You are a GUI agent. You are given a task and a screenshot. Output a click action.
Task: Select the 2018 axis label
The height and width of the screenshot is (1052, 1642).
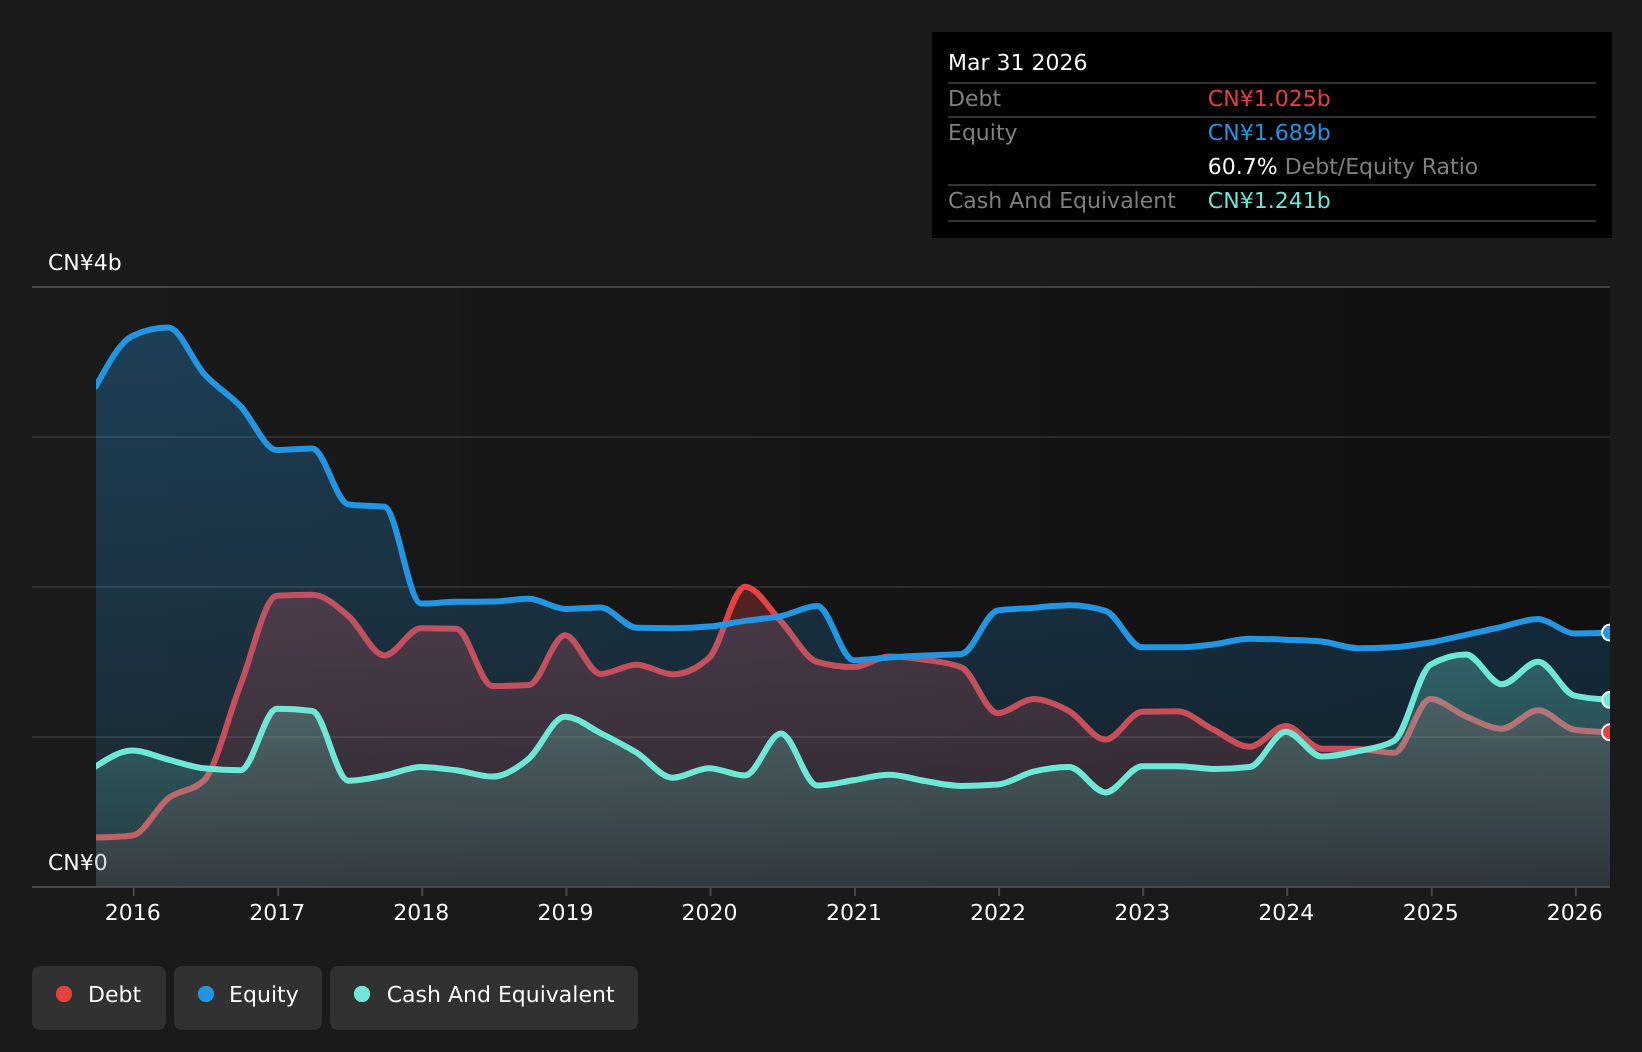pos(421,912)
